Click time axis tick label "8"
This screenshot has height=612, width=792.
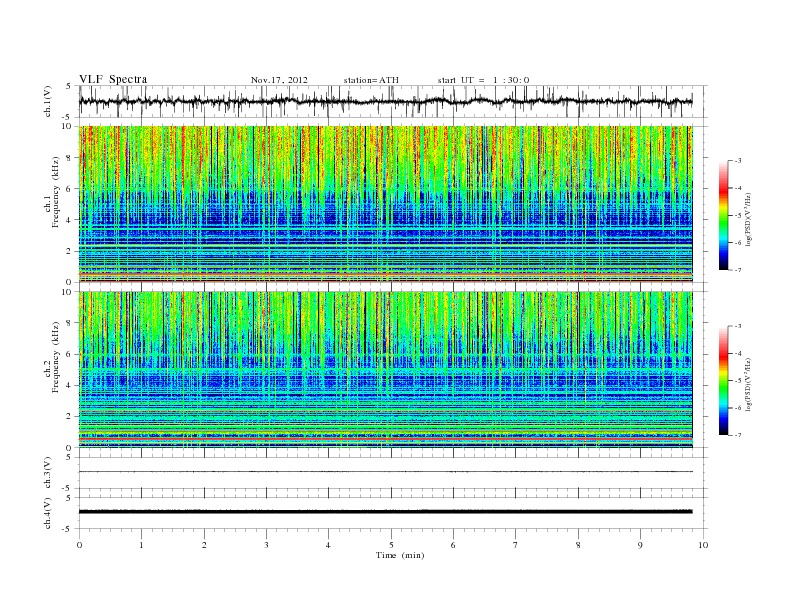[578, 545]
